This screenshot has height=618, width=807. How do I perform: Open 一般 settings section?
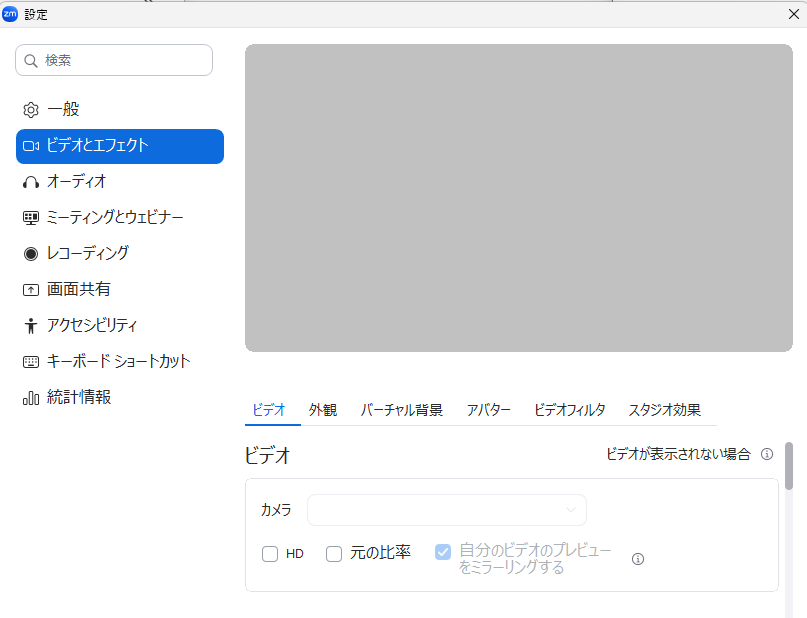click(x=120, y=110)
